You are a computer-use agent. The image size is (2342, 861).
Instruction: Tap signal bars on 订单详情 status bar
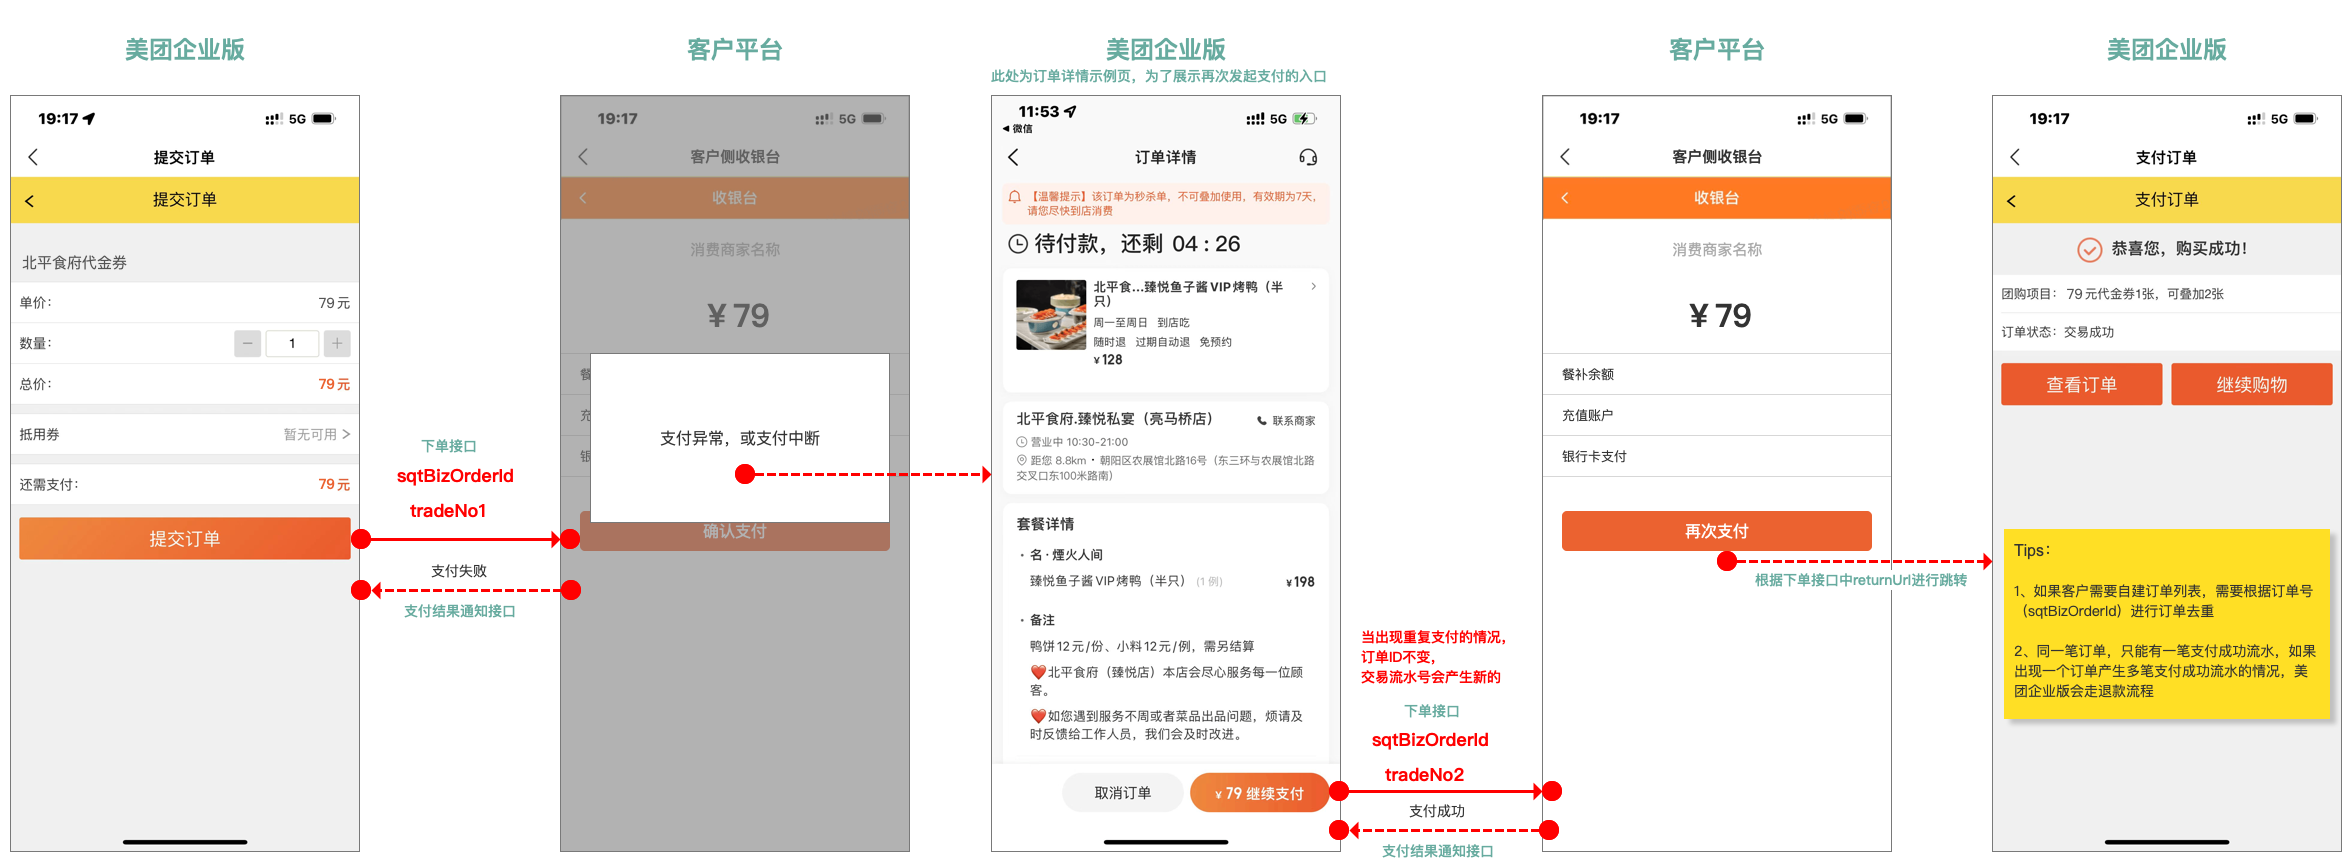pyautogui.click(x=1255, y=119)
